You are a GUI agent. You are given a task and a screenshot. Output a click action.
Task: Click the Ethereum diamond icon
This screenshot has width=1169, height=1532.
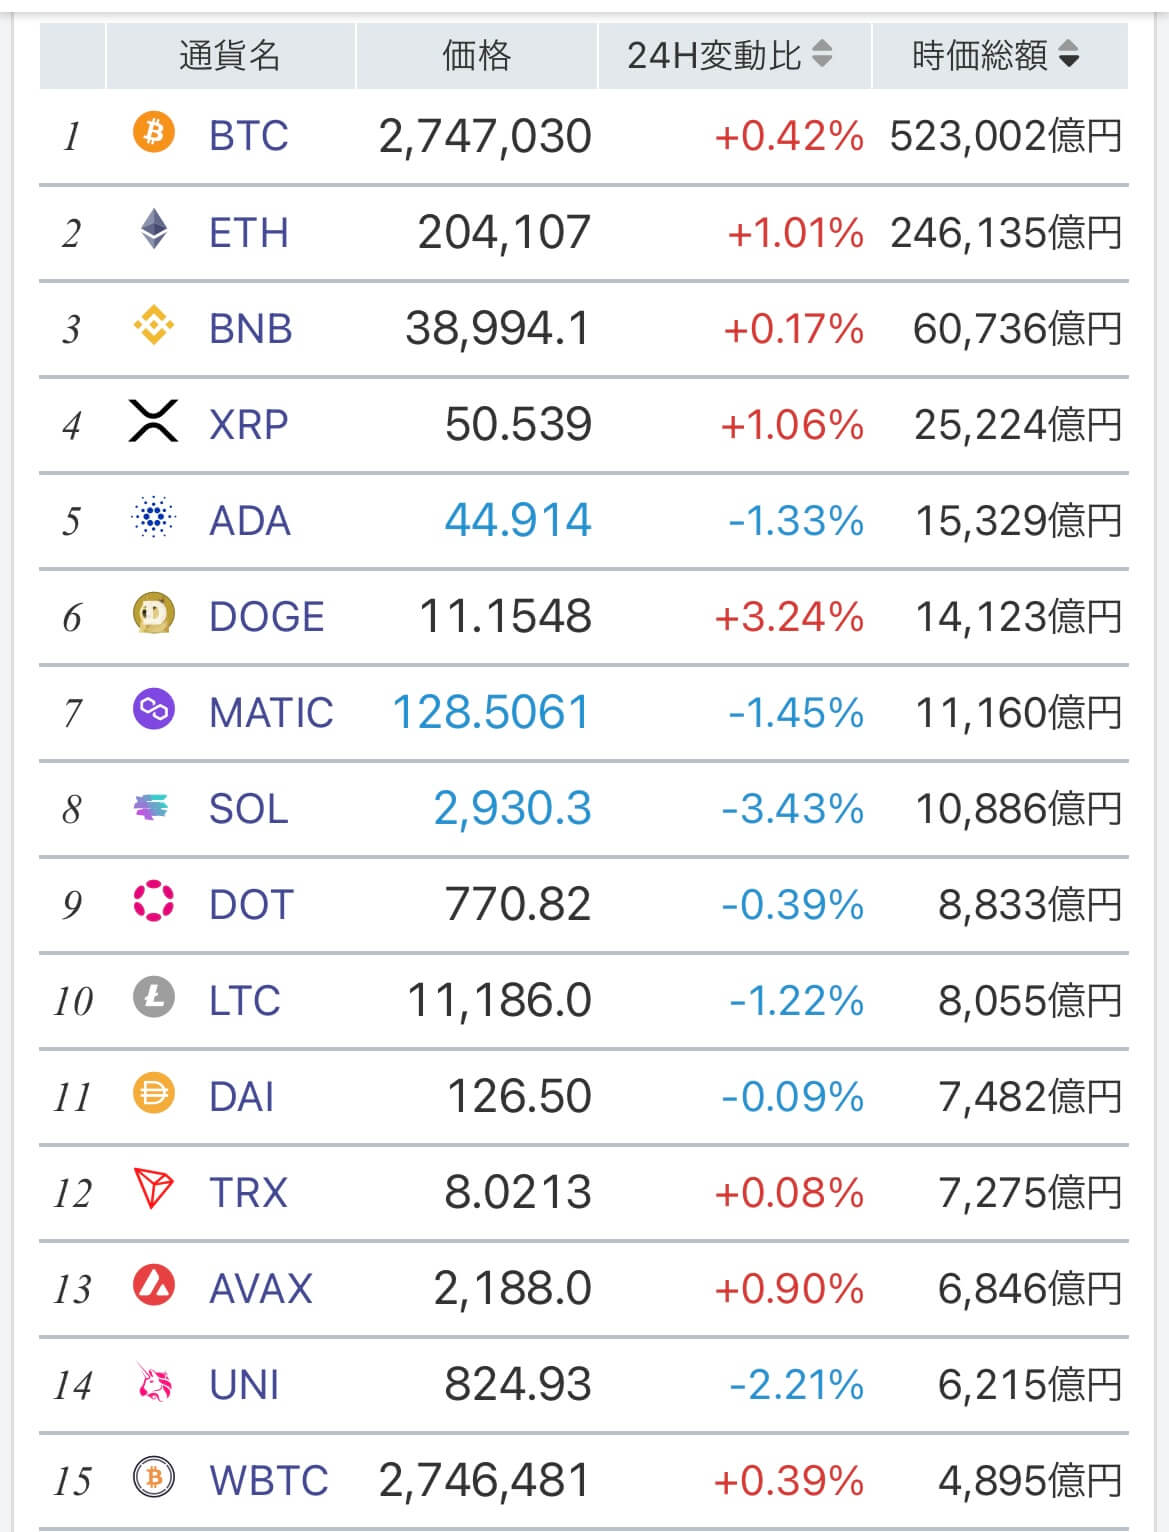[153, 229]
